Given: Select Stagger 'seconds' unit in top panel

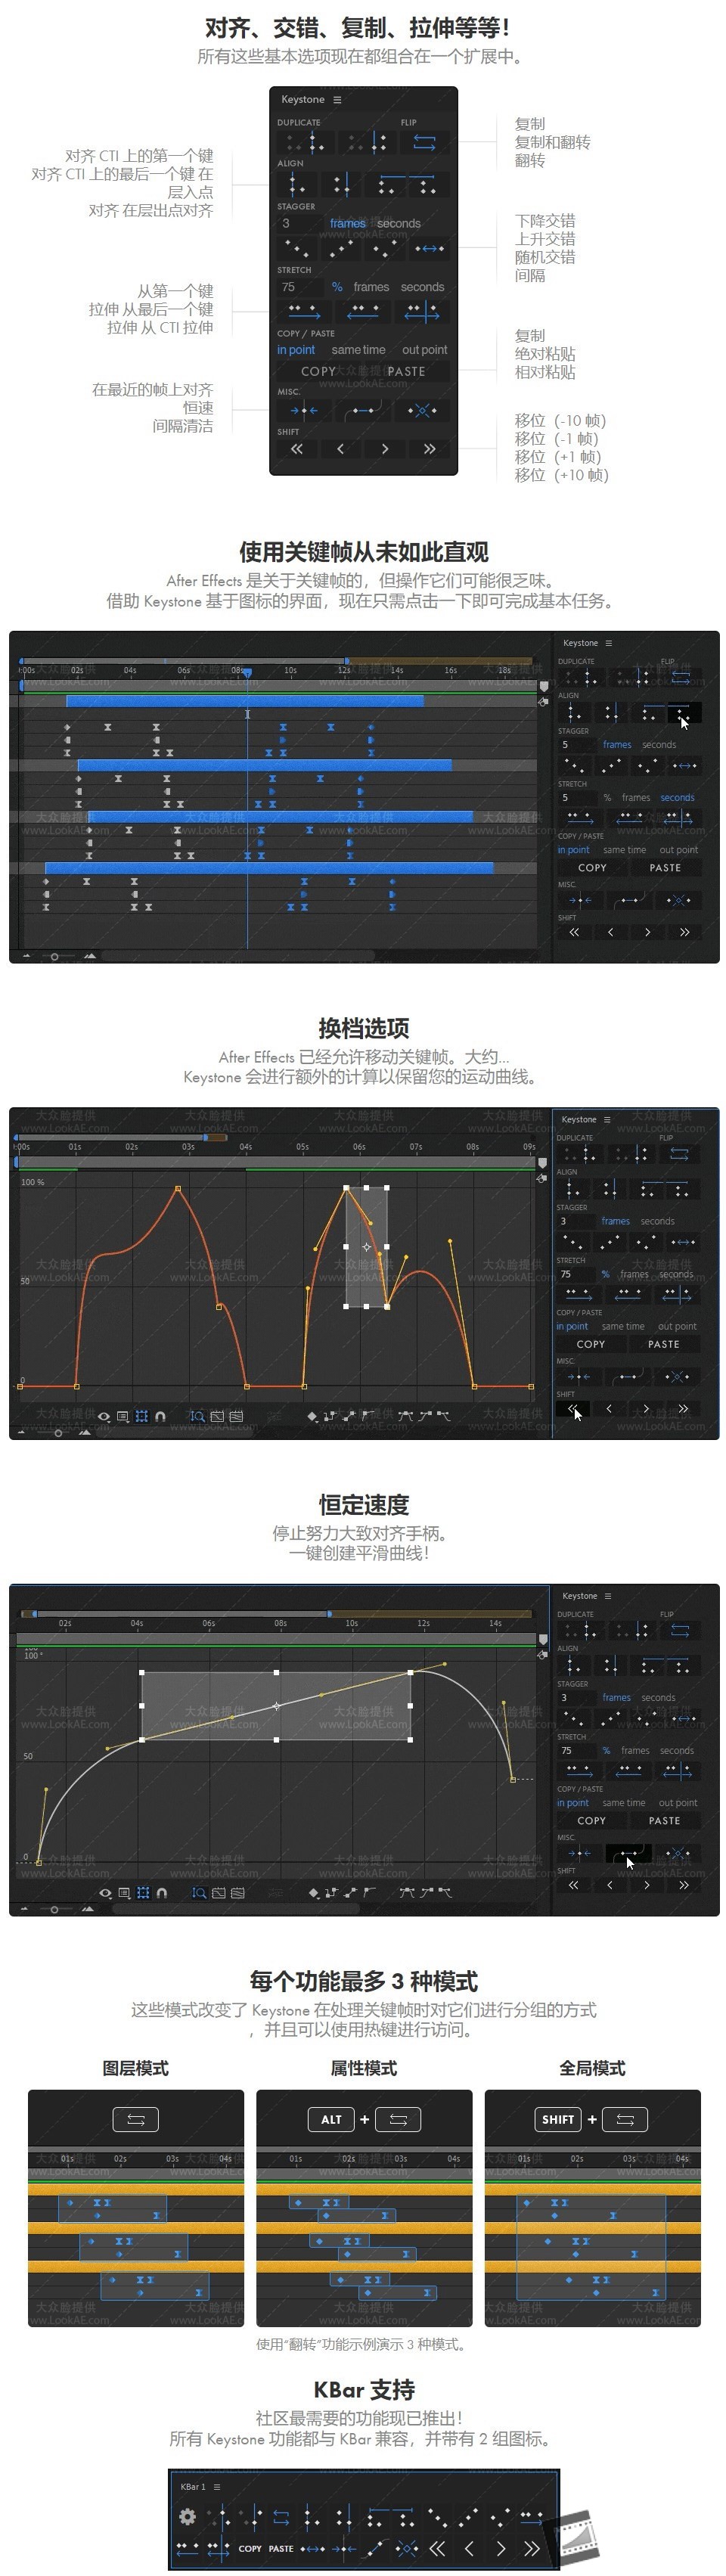Looking at the screenshot, I should (398, 223).
